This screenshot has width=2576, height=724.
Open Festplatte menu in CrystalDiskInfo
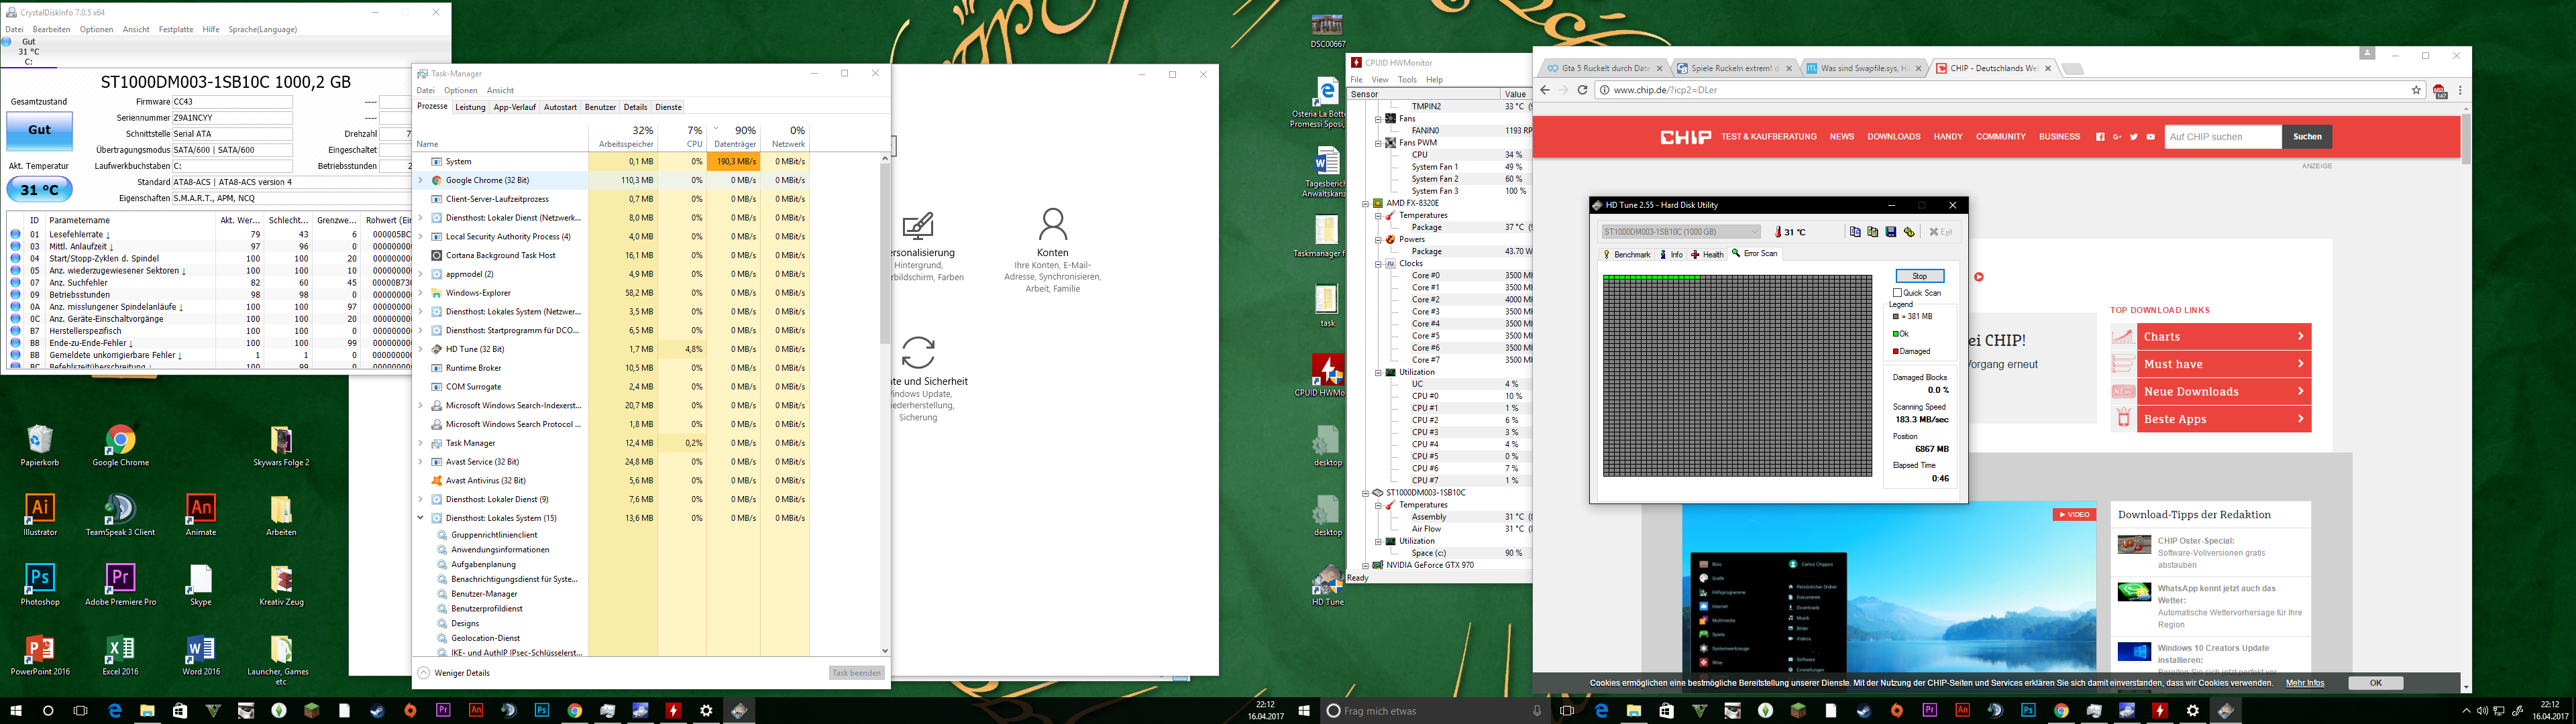(x=176, y=29)
